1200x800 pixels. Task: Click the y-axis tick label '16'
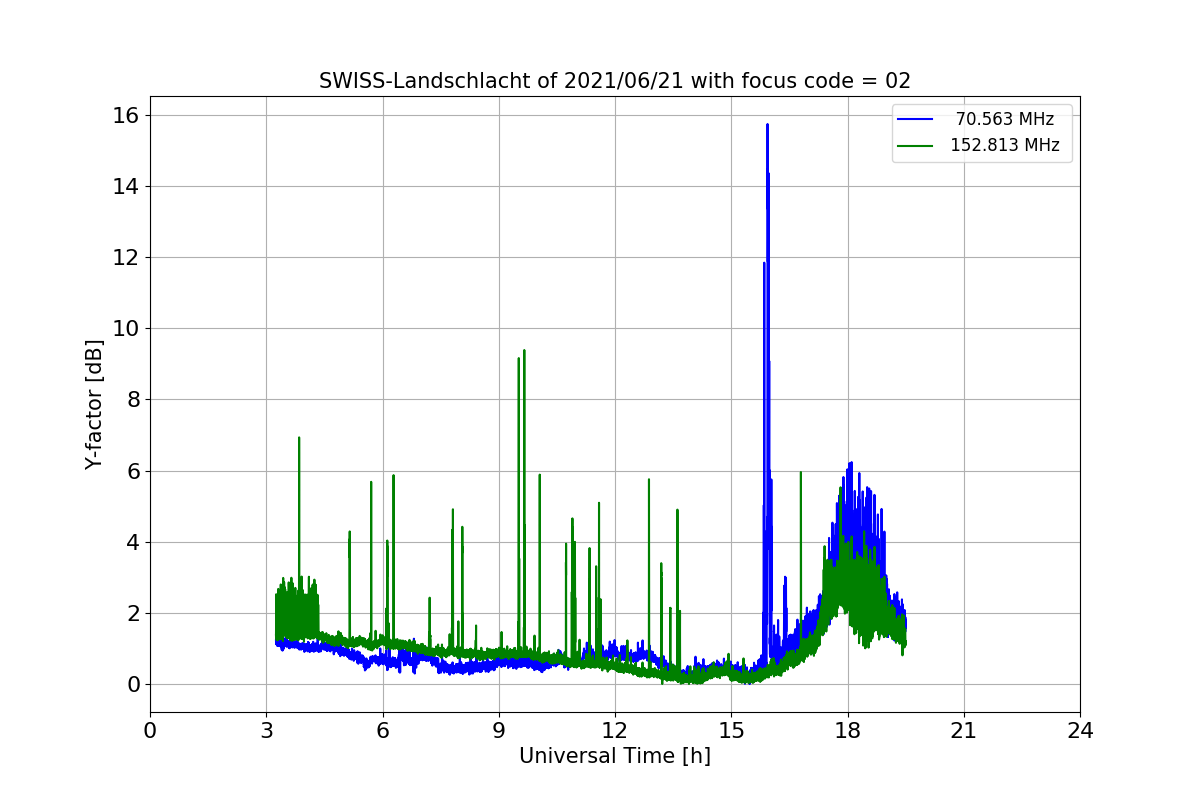(127, 115)
